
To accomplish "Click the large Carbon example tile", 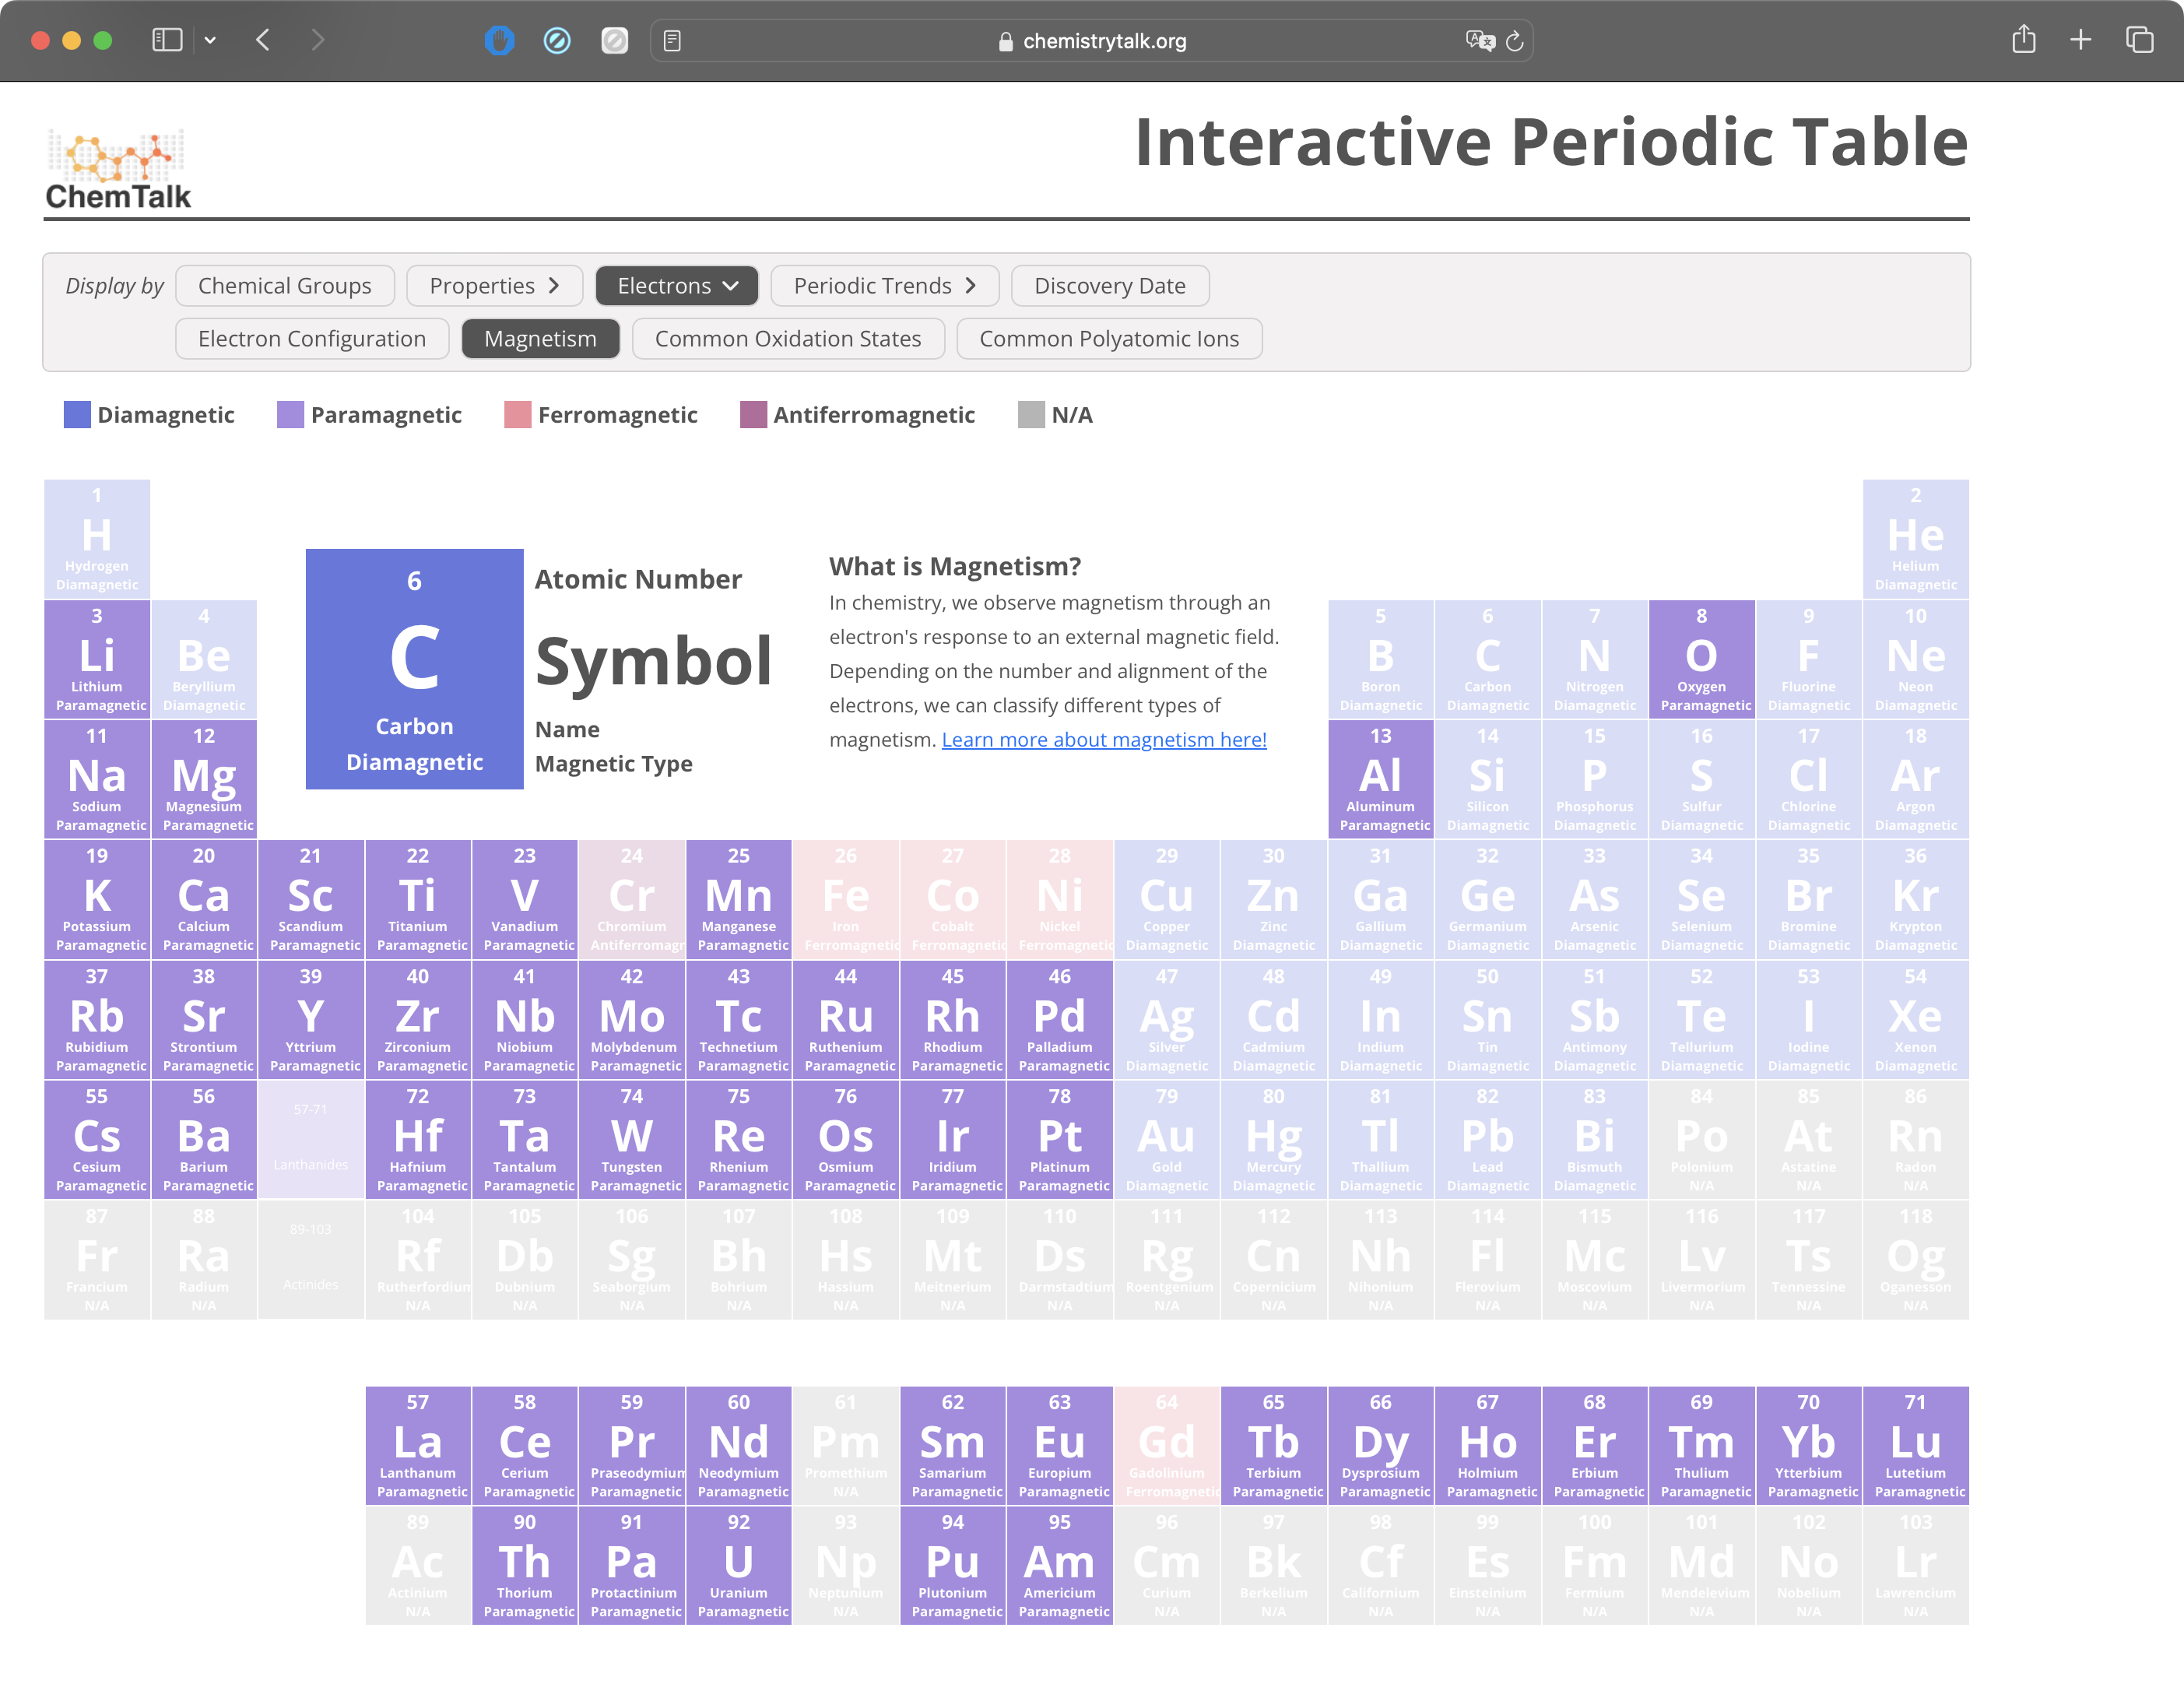I will [x=414, y=669].
